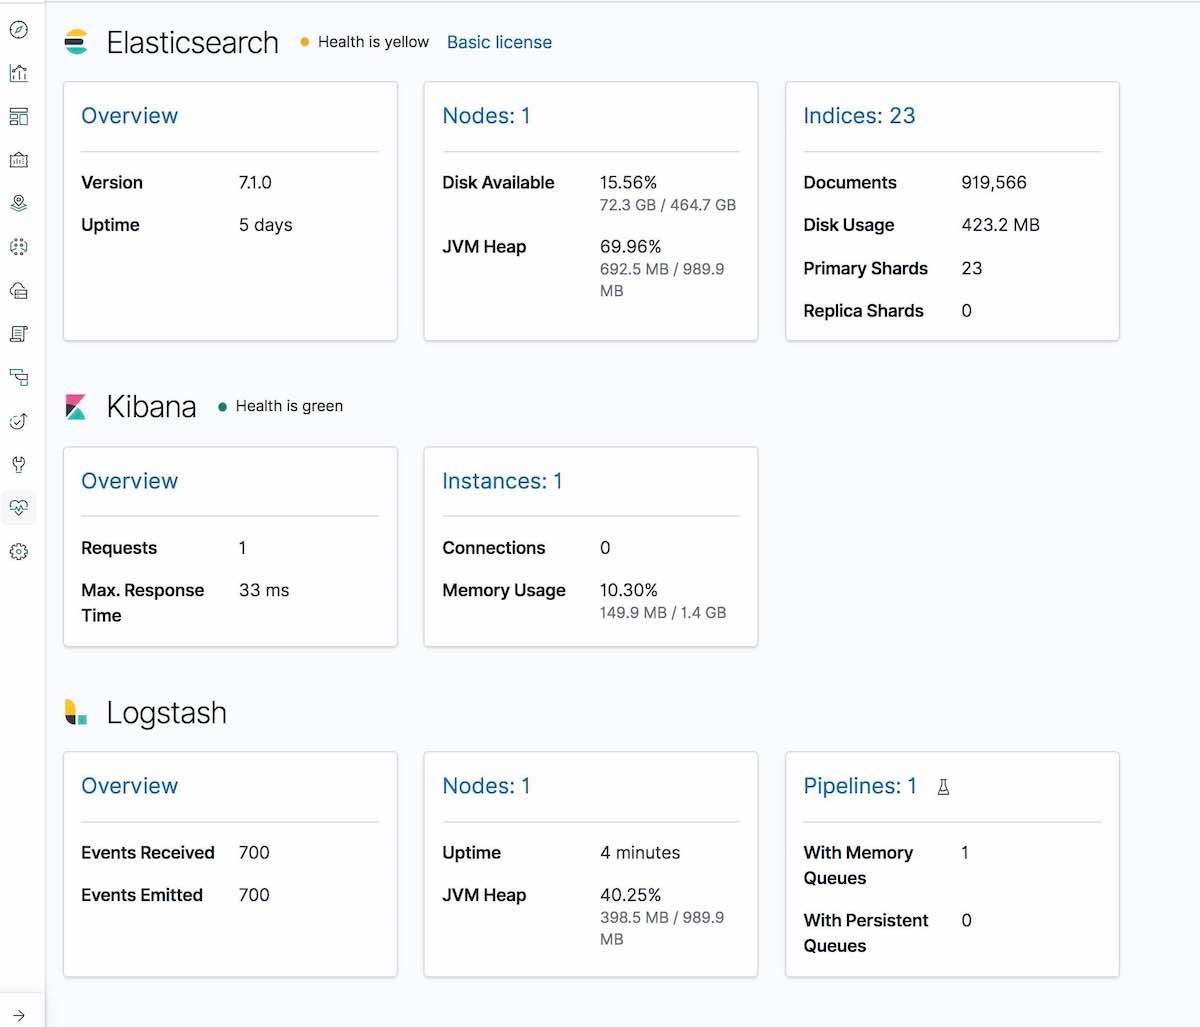The image size is (1200, 1027).
Task: Open the Canvas app icon
Action: point(18,159)
